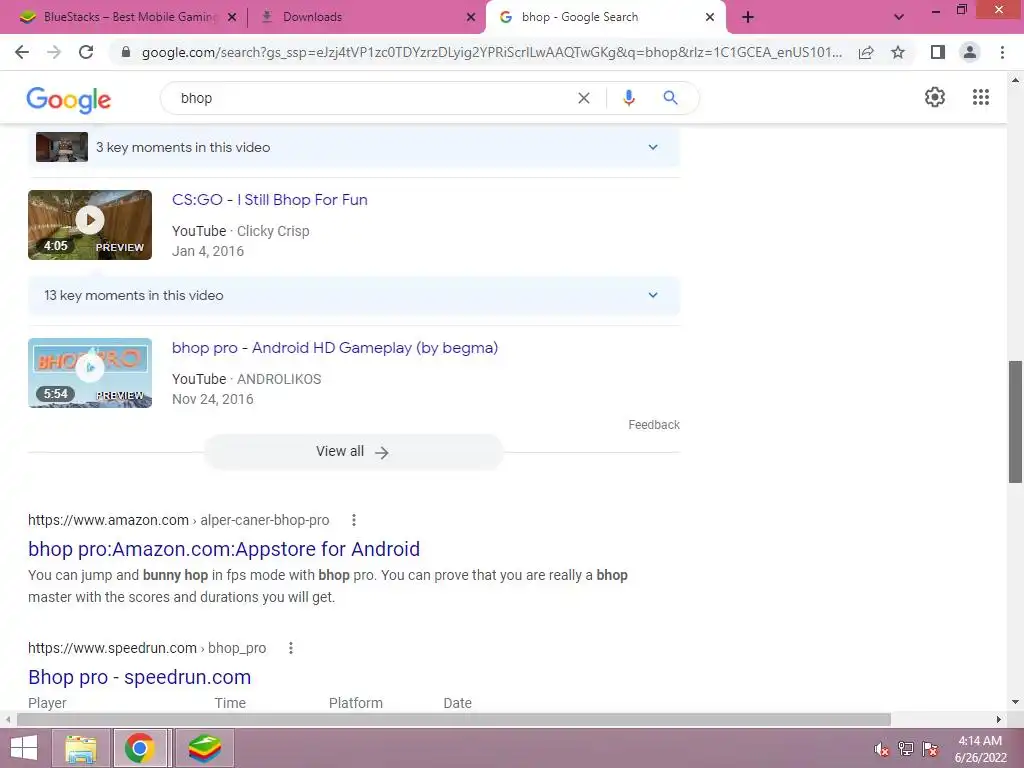Open Action Center flag tray icon

(931, 749)
